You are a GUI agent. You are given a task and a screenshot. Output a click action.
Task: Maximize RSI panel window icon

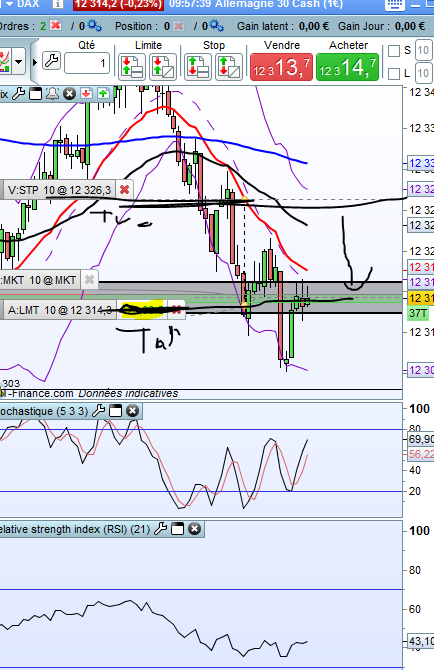177,529
